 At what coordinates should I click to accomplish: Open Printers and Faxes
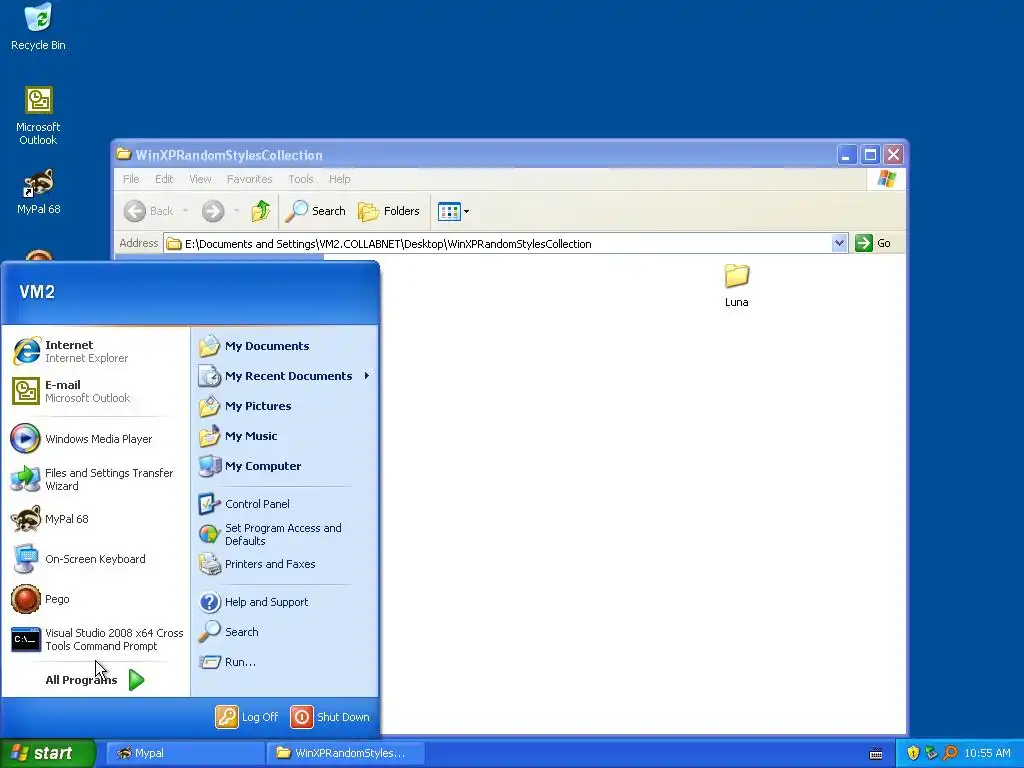(285, 564)
